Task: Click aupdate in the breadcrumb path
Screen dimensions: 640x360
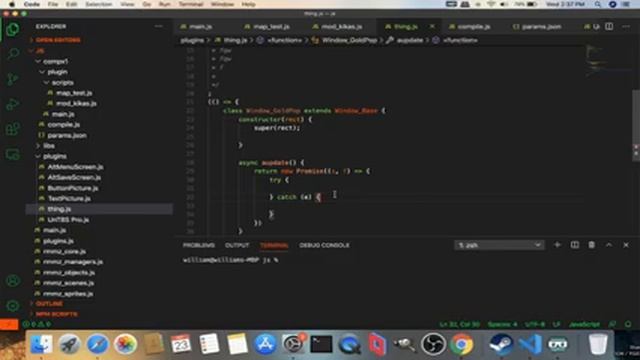Action: [x=409, y=40]
